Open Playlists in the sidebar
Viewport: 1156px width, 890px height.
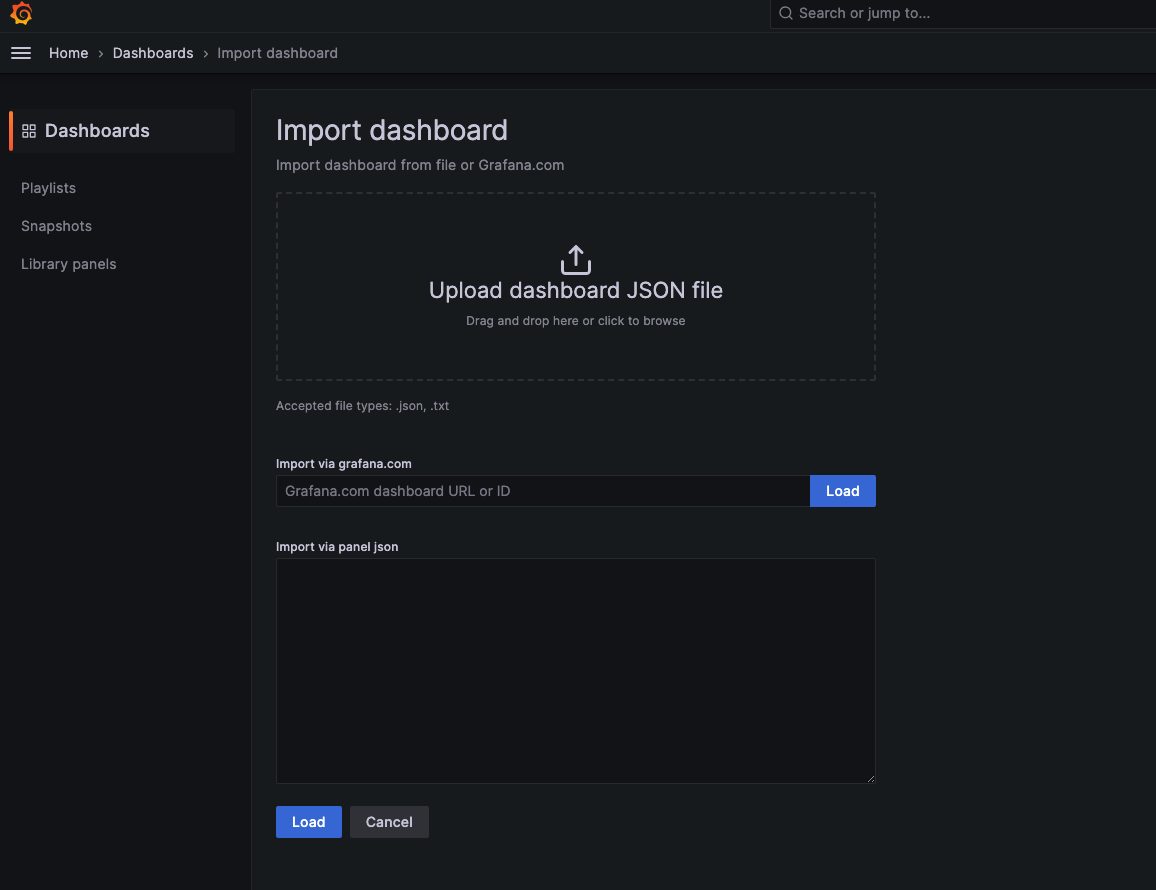[48, 188]
